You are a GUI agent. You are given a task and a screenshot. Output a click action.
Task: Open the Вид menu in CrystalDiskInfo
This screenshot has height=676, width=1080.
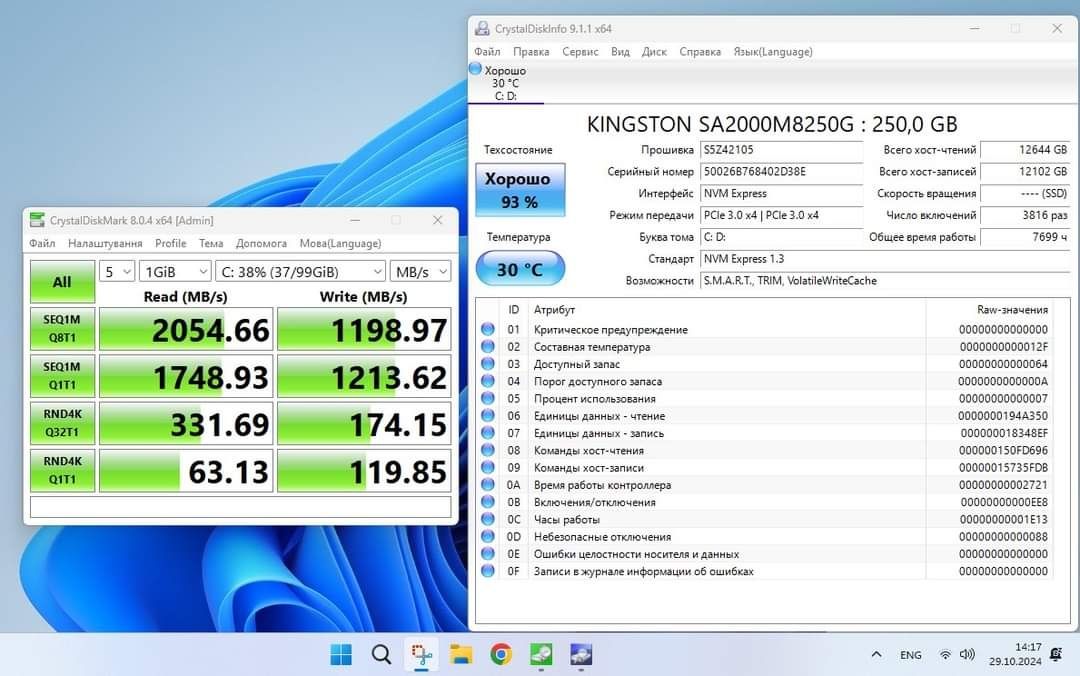coord(620,52)
